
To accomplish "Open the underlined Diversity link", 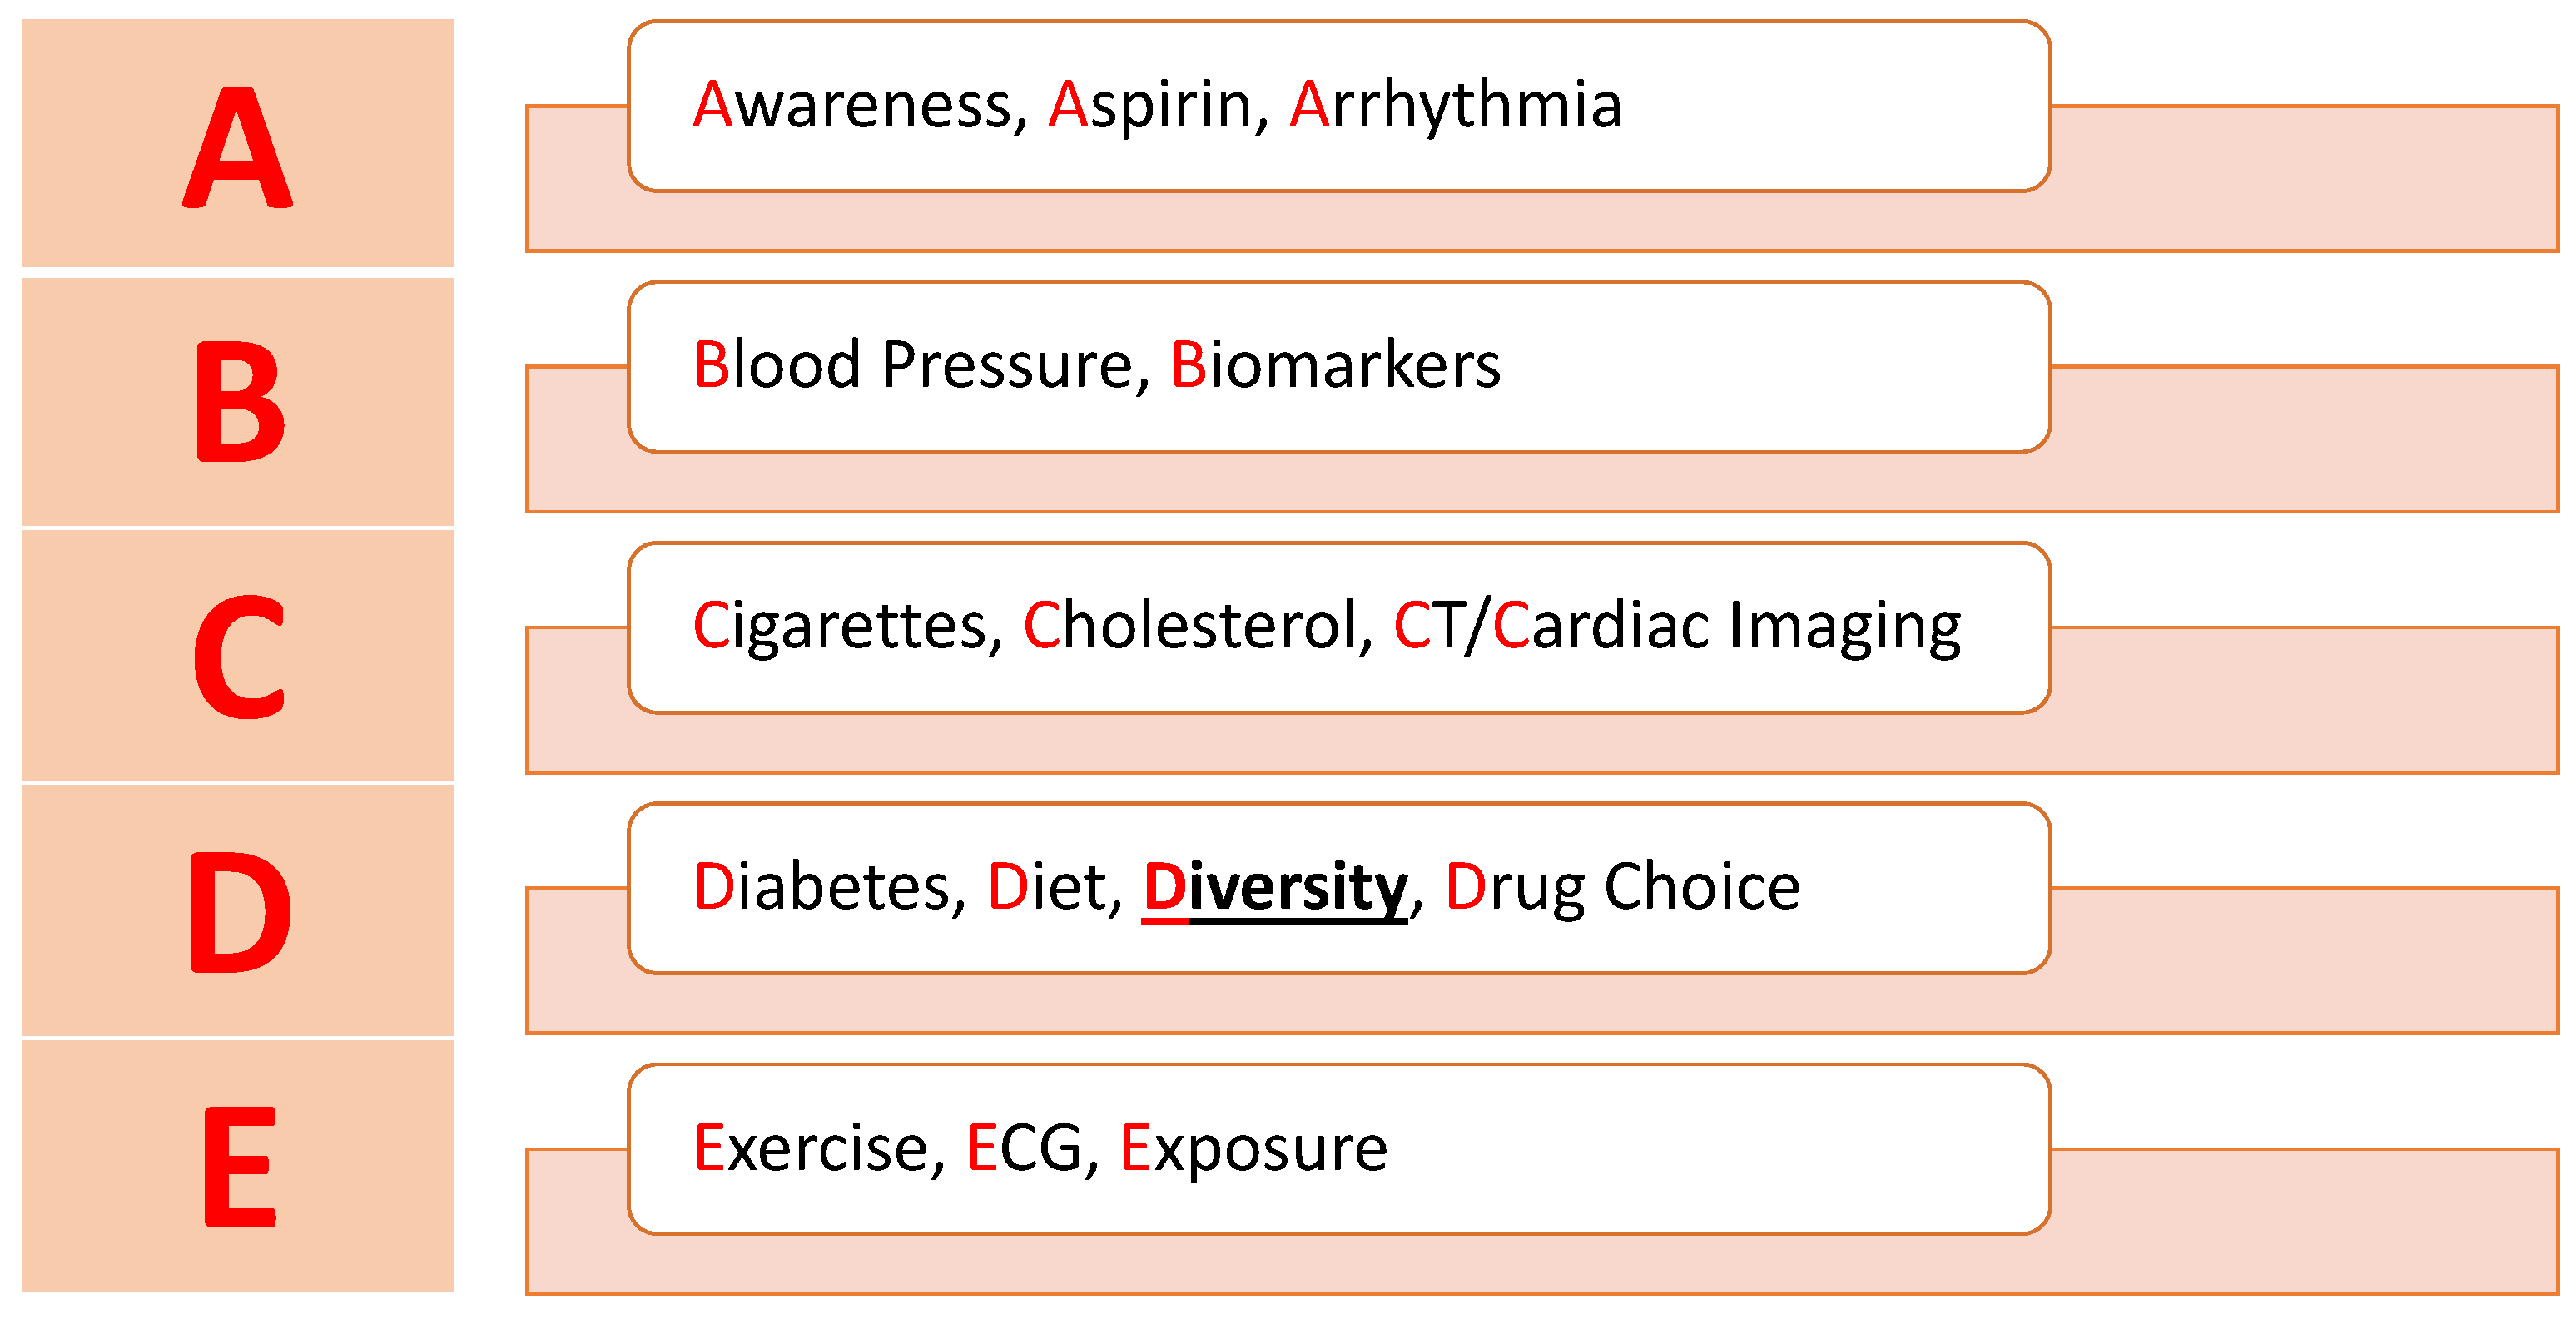I will [x=1275, y=887].
